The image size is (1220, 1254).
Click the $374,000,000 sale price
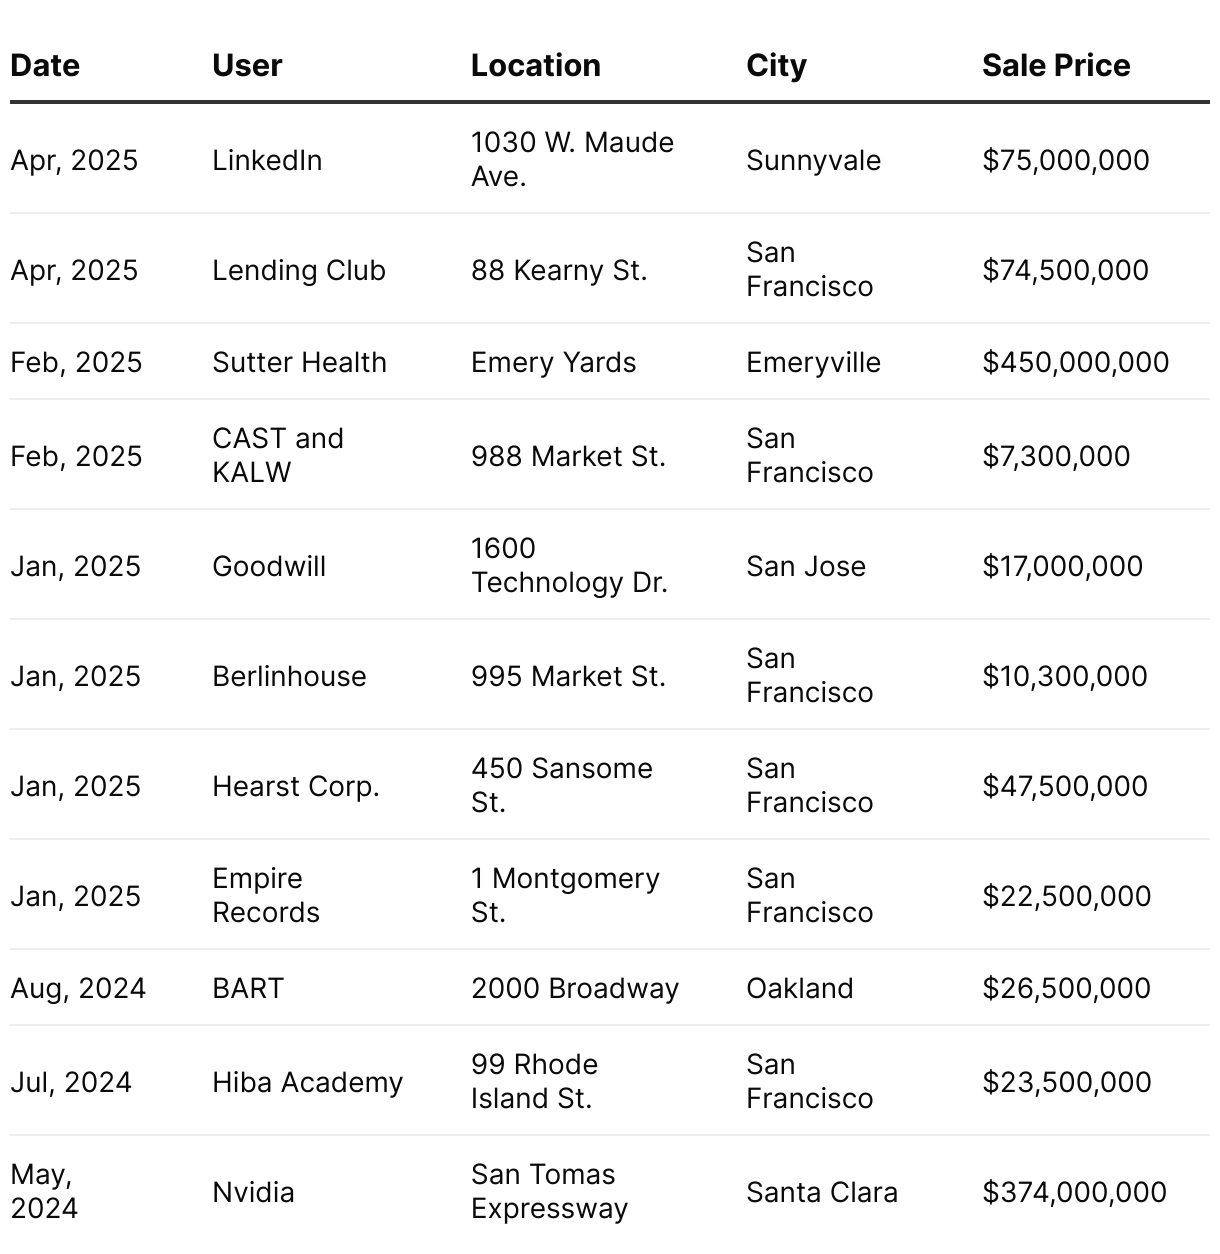(x=1074, y=1192)
